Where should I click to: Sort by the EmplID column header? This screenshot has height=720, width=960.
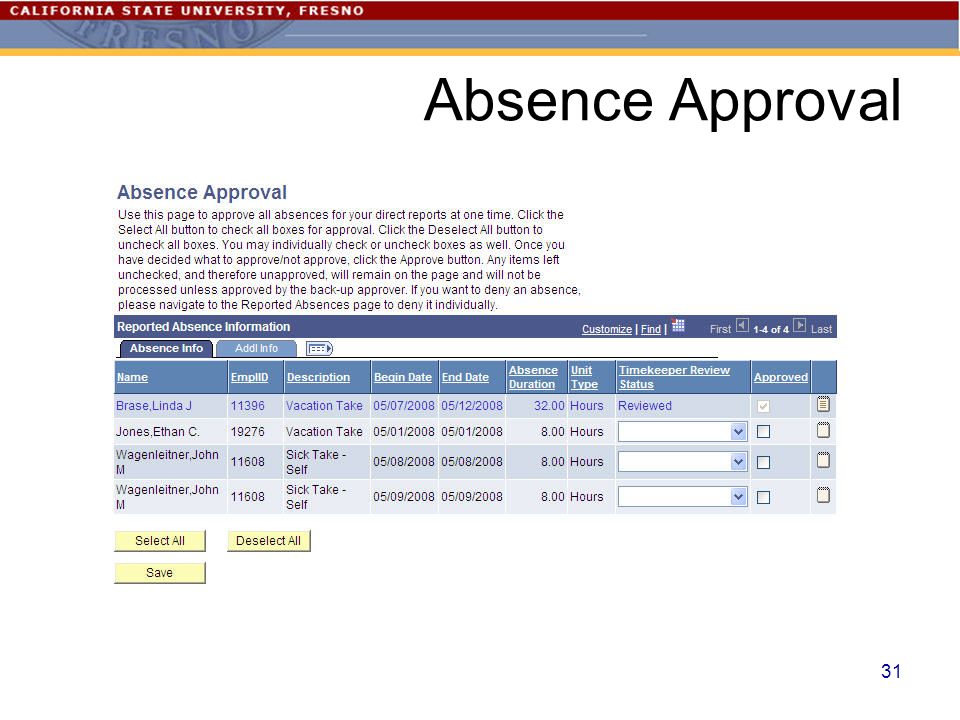pos(249,377)
